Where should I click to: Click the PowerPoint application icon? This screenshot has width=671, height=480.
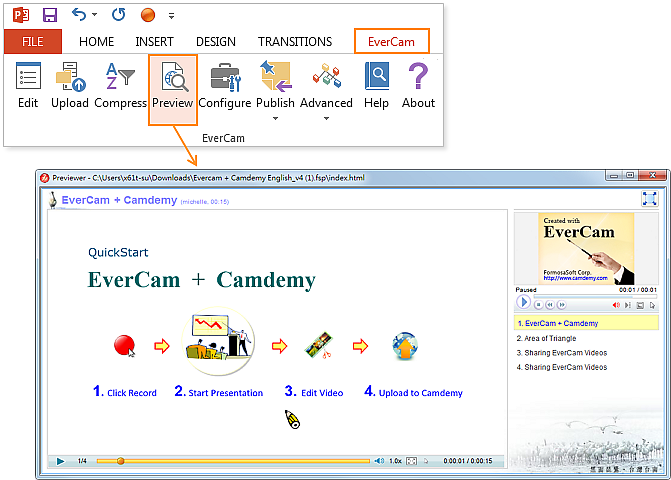point(21,15)
